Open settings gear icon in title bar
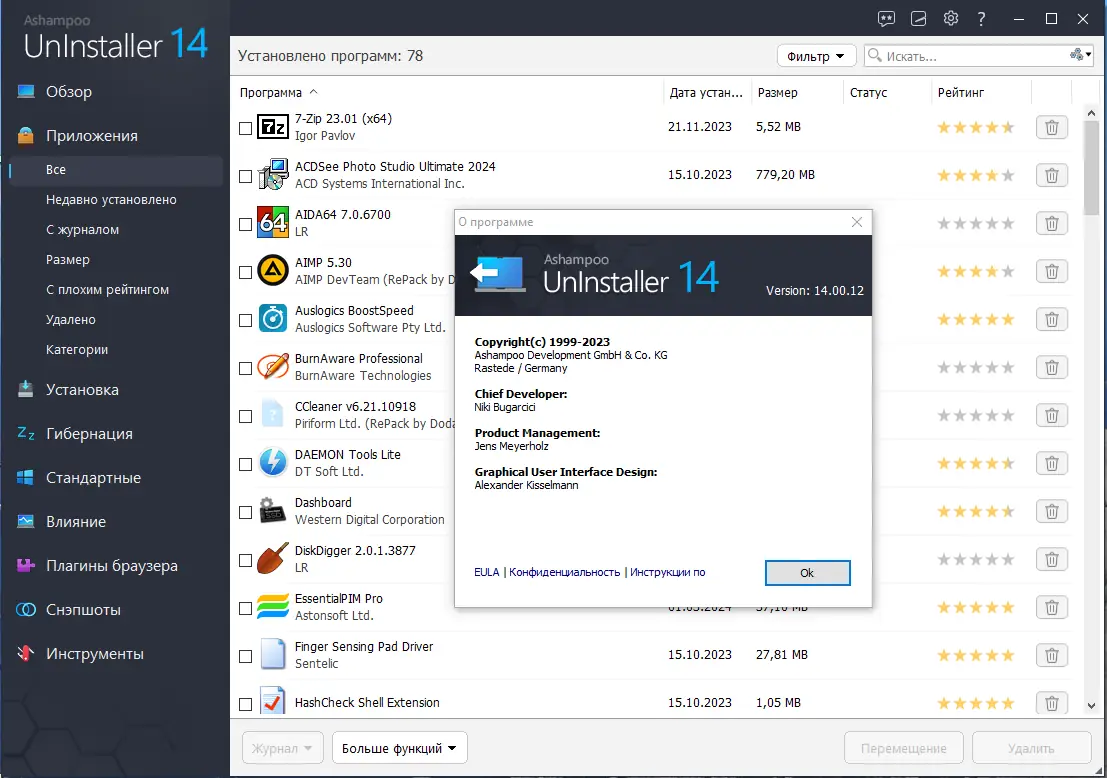 click(951, 18)
